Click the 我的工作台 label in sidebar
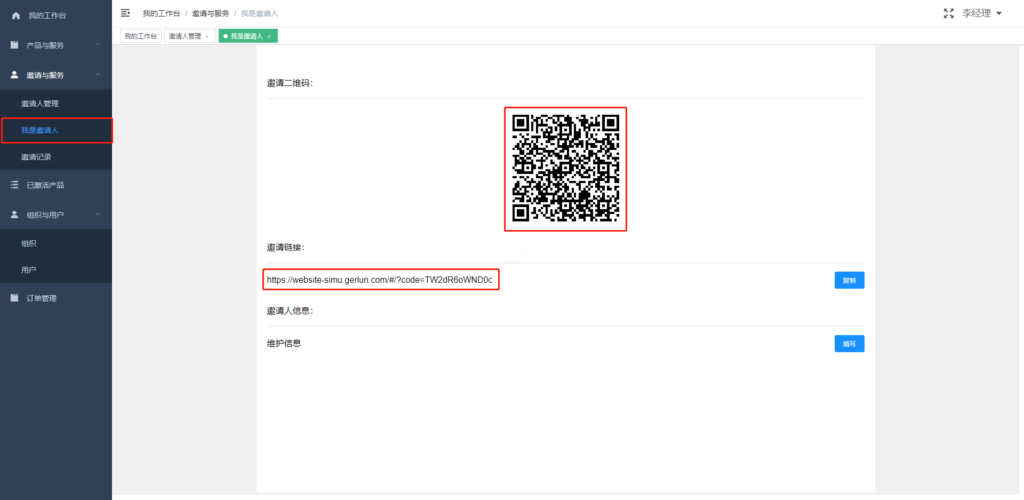The image size is (1024, 500). tap(47, 16)
